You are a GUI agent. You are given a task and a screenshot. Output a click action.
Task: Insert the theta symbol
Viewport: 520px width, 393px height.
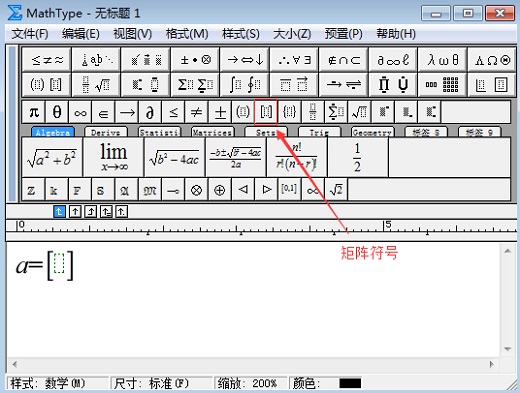[x=57, y=112]
